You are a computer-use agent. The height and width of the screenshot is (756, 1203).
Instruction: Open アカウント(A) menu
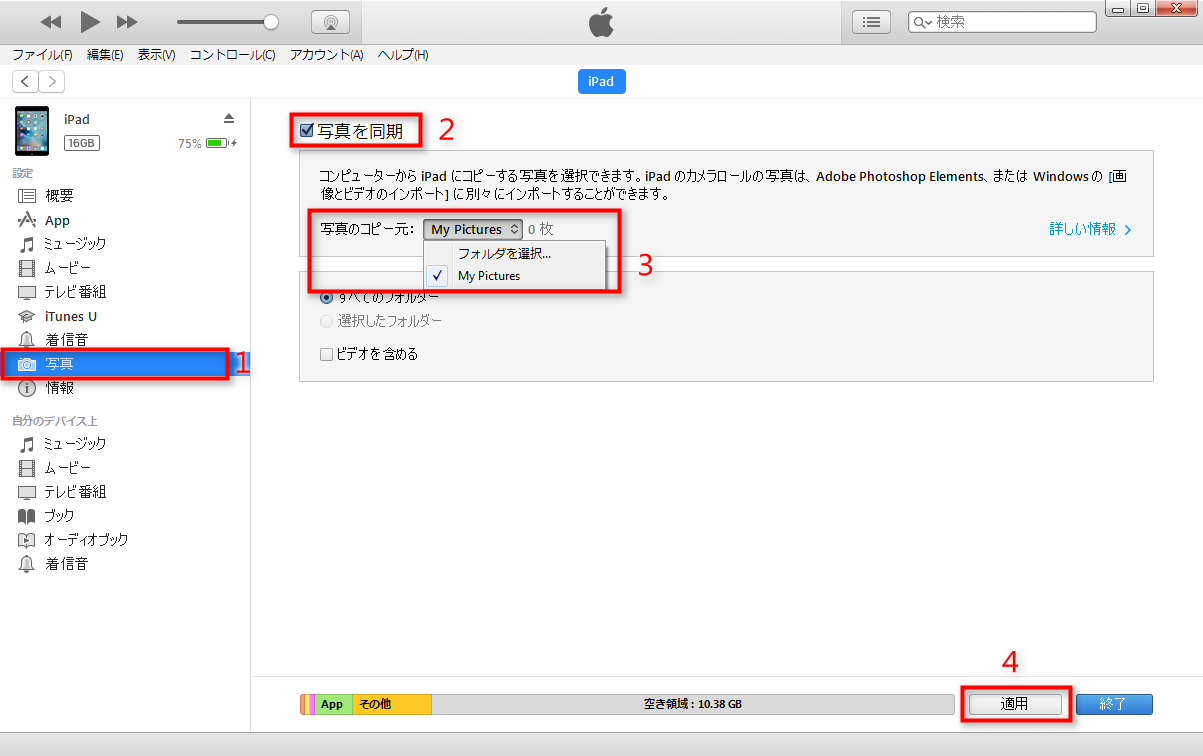click(x=326, y=55)
